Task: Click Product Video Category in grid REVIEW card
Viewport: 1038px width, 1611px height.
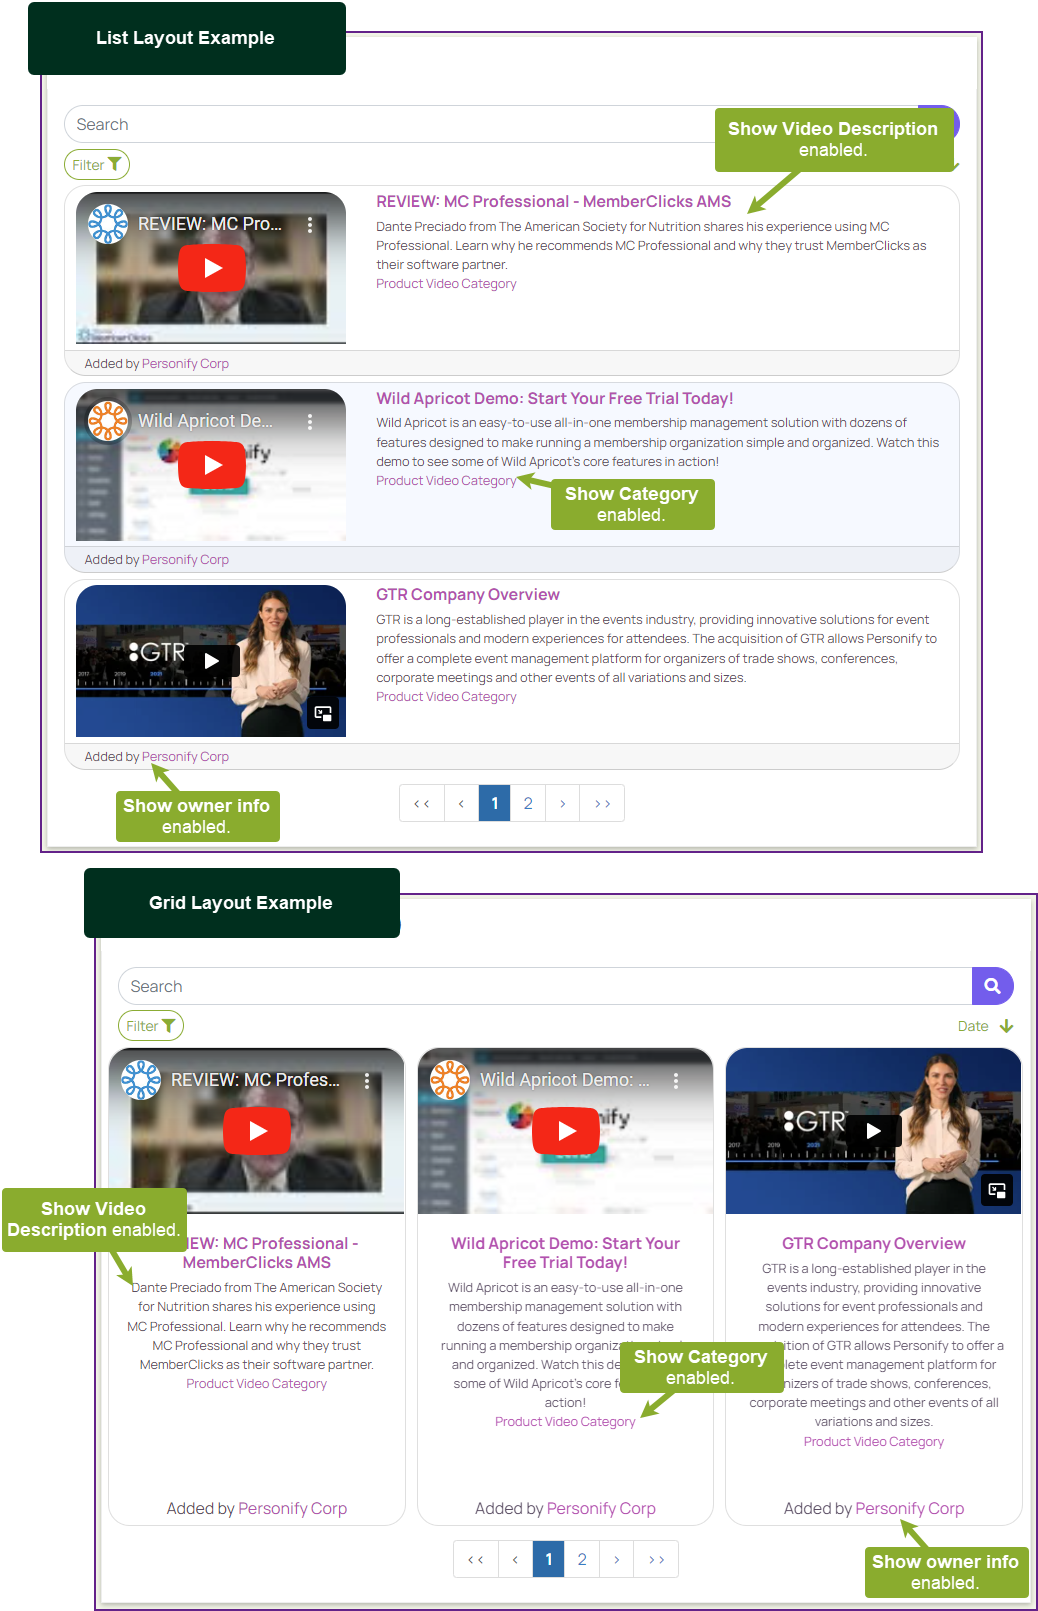Action: tap(256, 1384)
